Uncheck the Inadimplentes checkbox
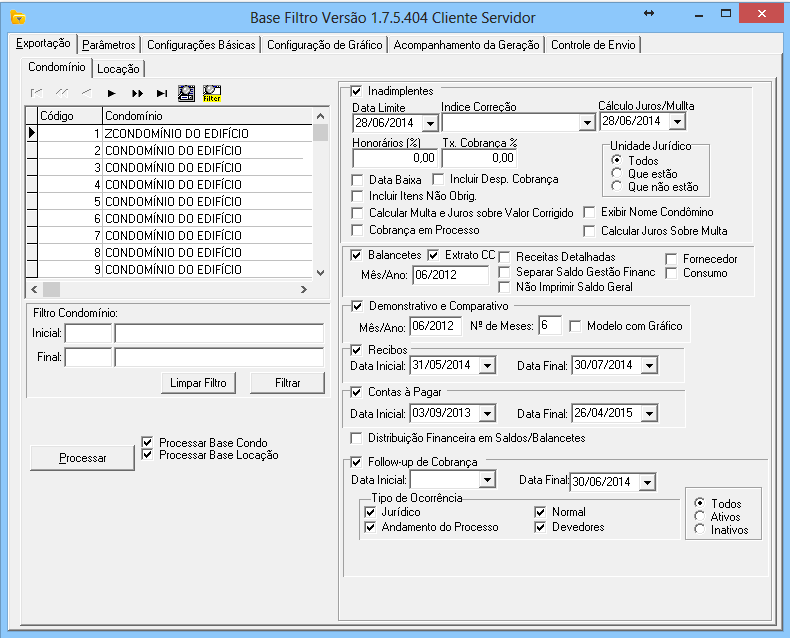The image size is (790, 639). click(356, 91)
